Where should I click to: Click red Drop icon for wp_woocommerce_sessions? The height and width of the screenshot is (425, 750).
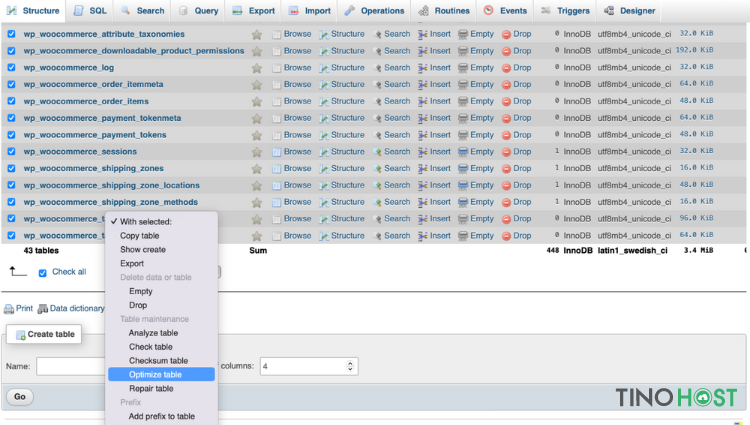coord(507,152)
